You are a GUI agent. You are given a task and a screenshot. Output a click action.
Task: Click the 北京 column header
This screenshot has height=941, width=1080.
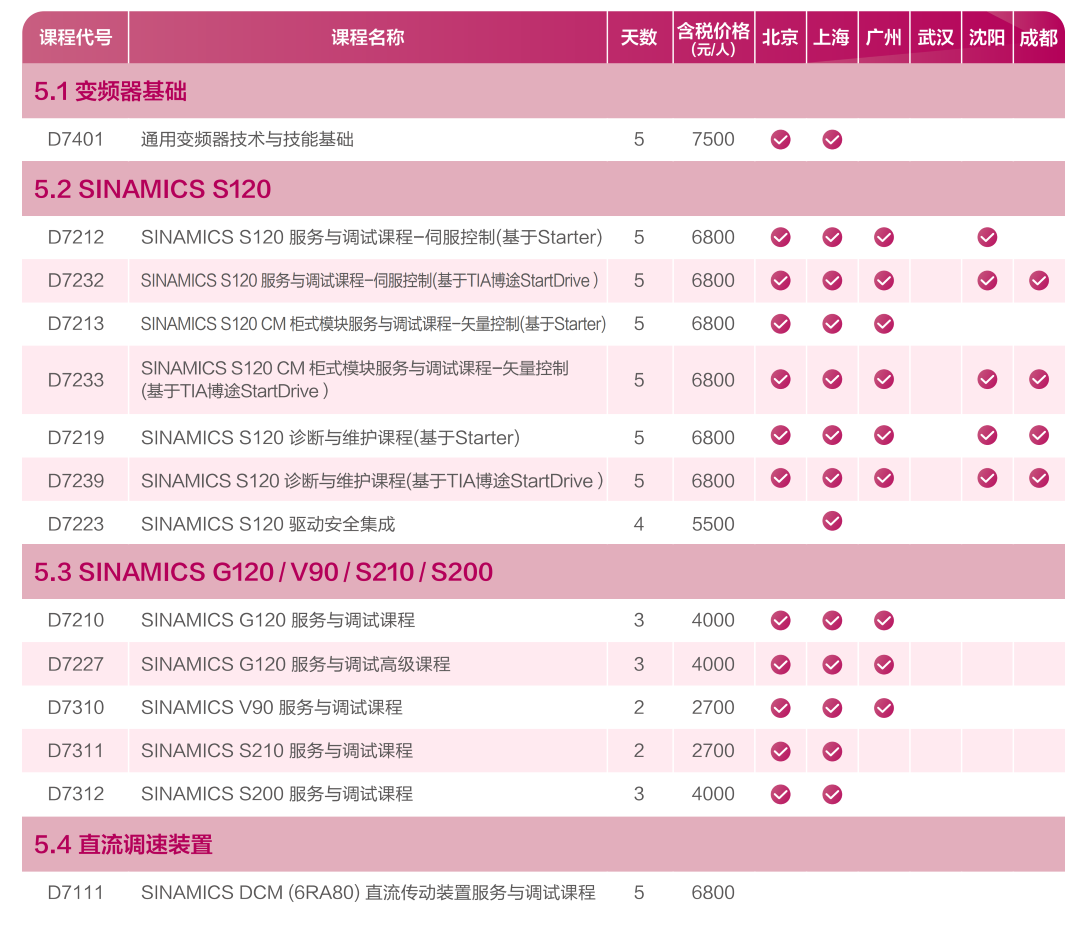pos(780,37)
